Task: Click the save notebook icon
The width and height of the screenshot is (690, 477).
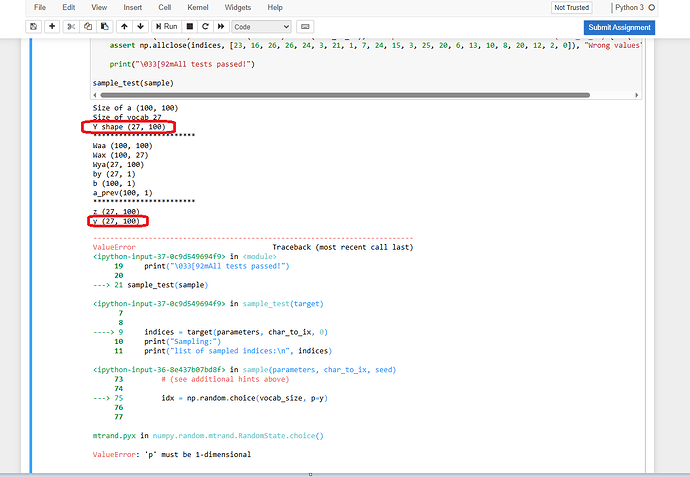Action: [x=34, y=26]
